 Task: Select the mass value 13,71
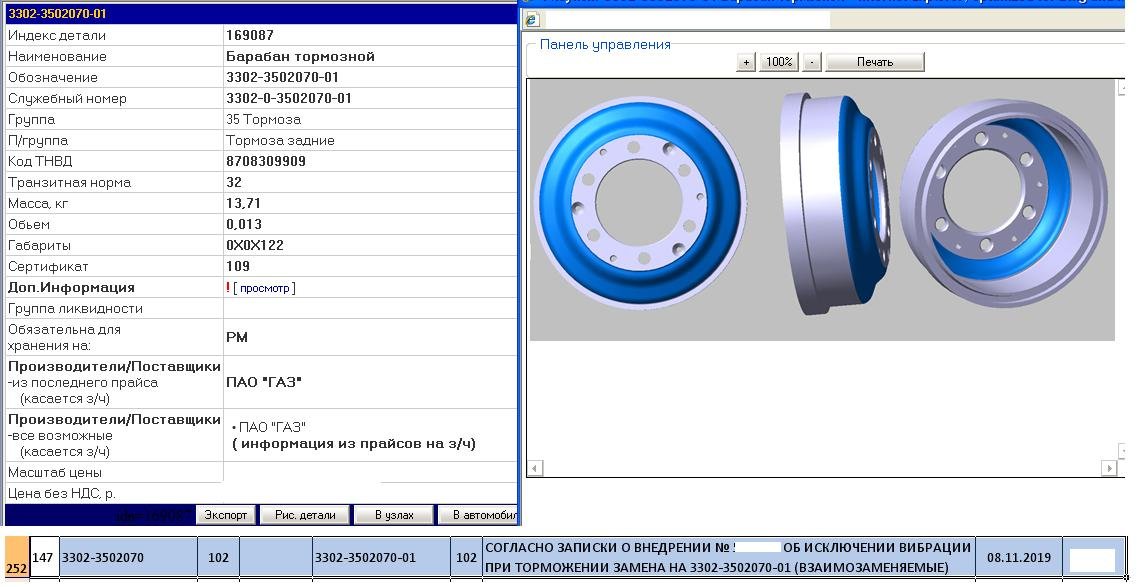pos(243,204)
